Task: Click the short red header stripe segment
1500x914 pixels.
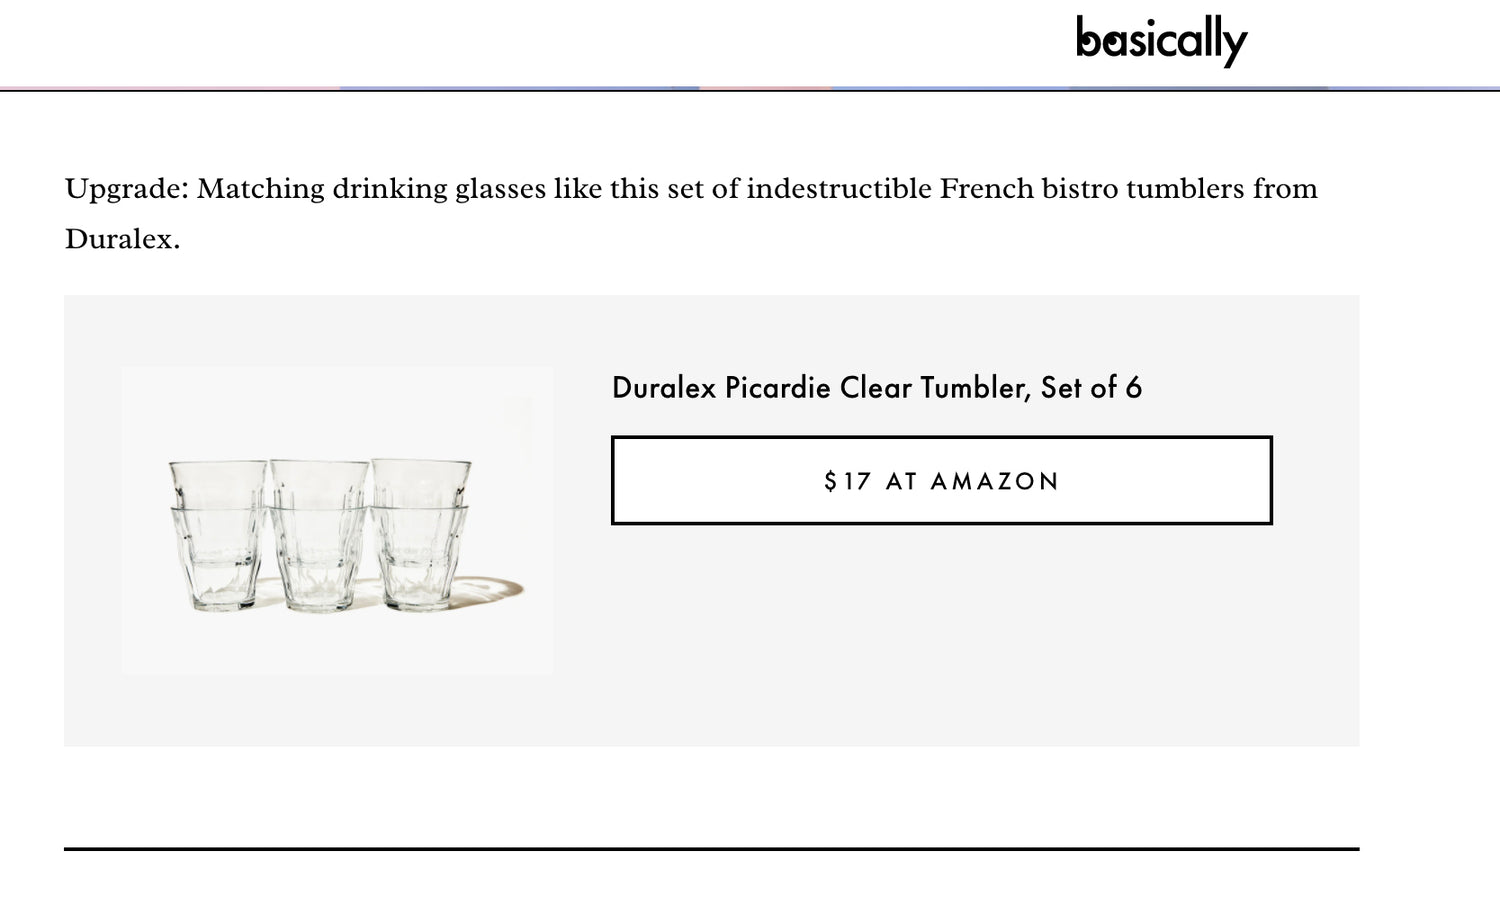Action: pyautogui.click(x=765, y=88)
